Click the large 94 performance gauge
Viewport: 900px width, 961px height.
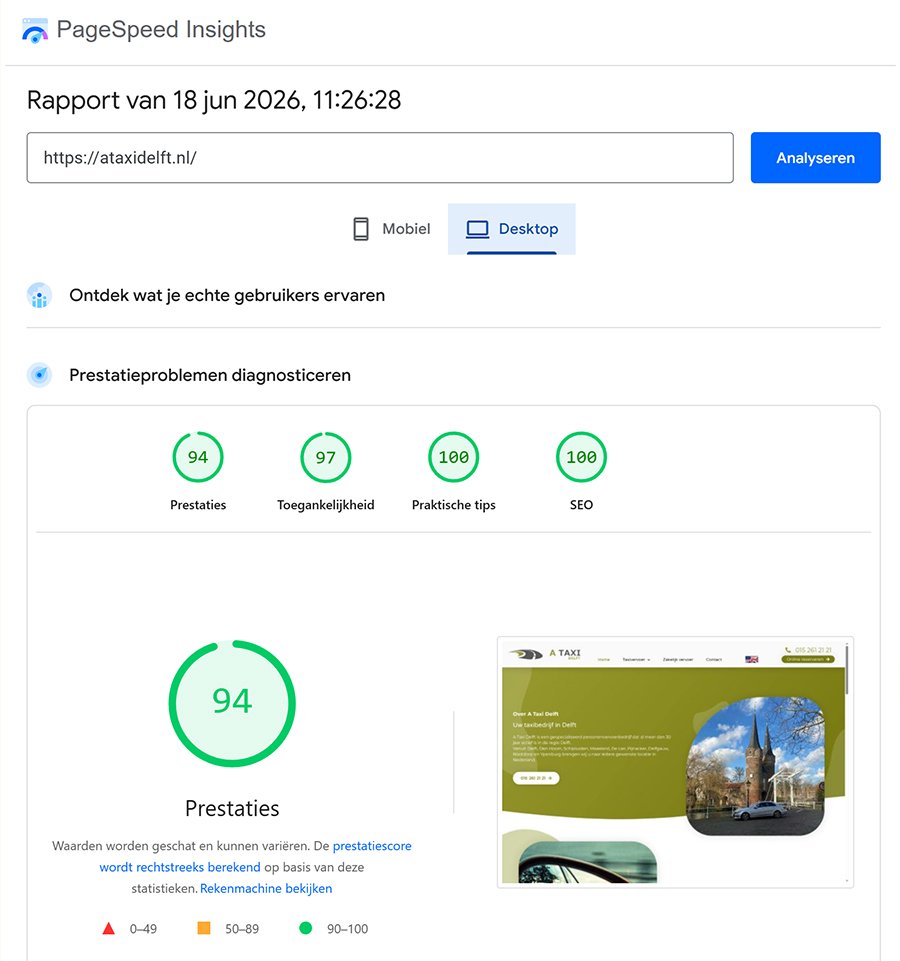pos(232,704)
